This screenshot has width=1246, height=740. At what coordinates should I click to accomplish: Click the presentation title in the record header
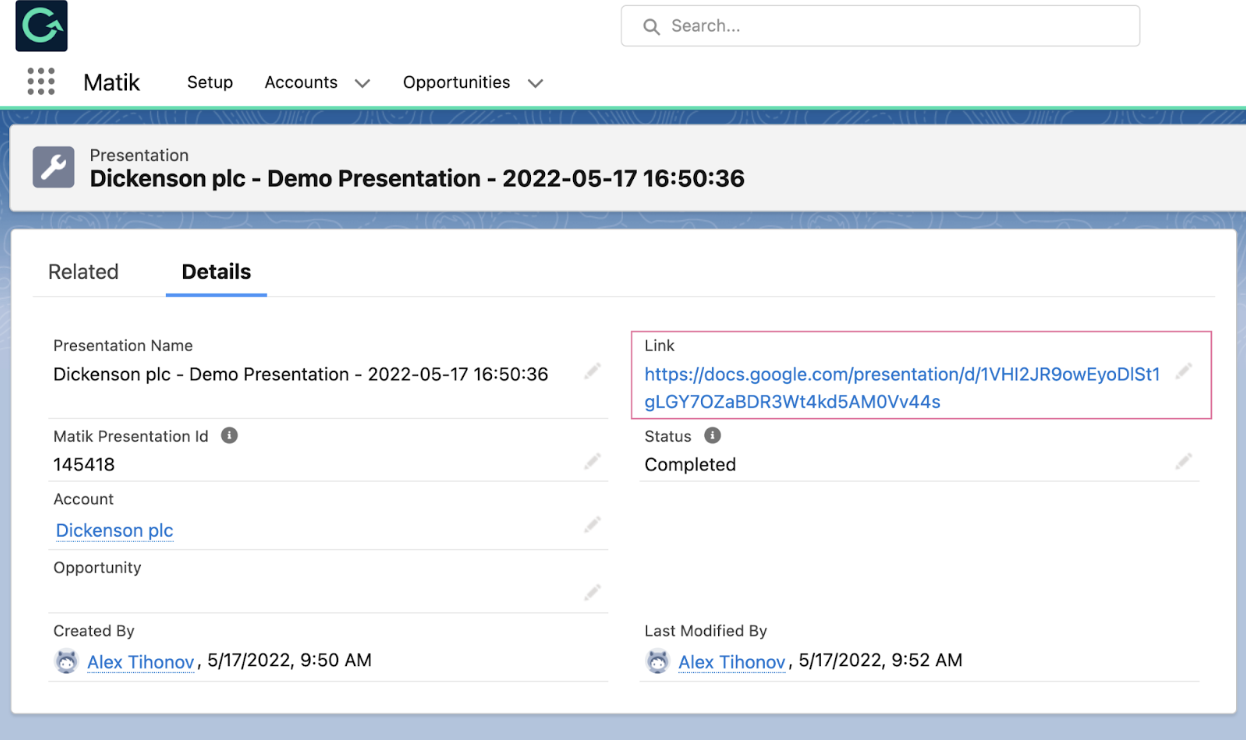click(x=417, y=179)
